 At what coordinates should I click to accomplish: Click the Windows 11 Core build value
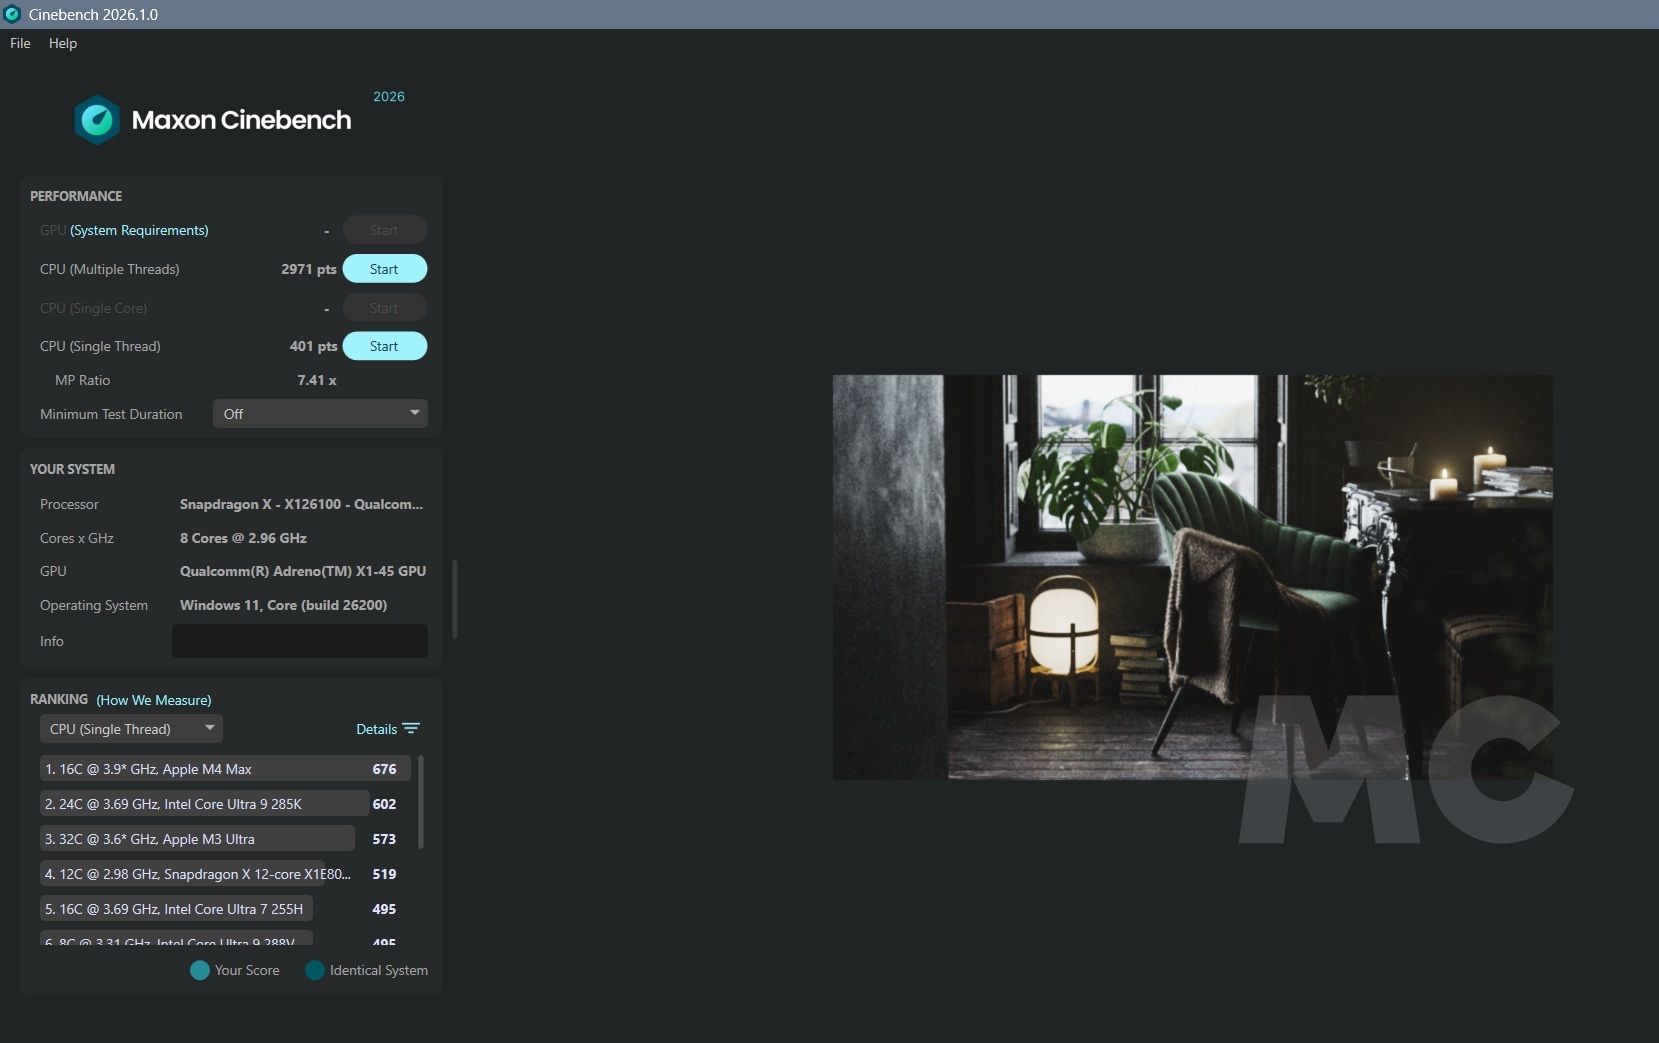click(x=283, y=605)
